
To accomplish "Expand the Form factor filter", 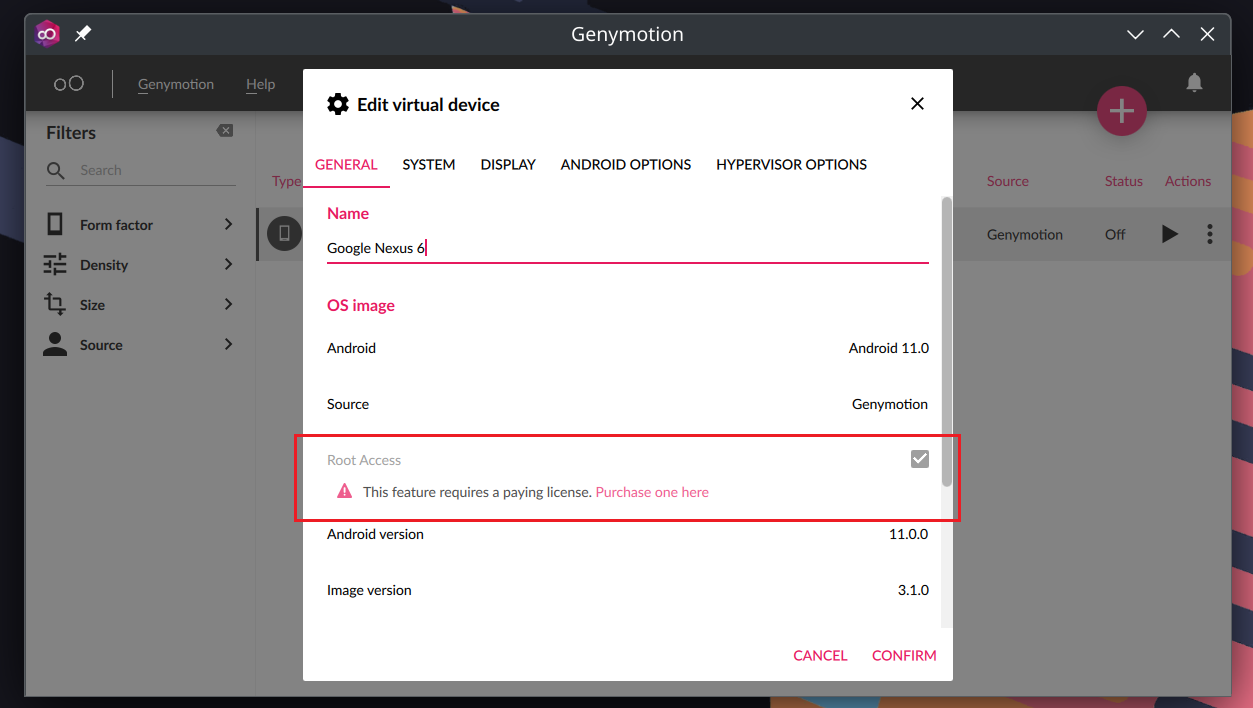I will coord(228,224).
